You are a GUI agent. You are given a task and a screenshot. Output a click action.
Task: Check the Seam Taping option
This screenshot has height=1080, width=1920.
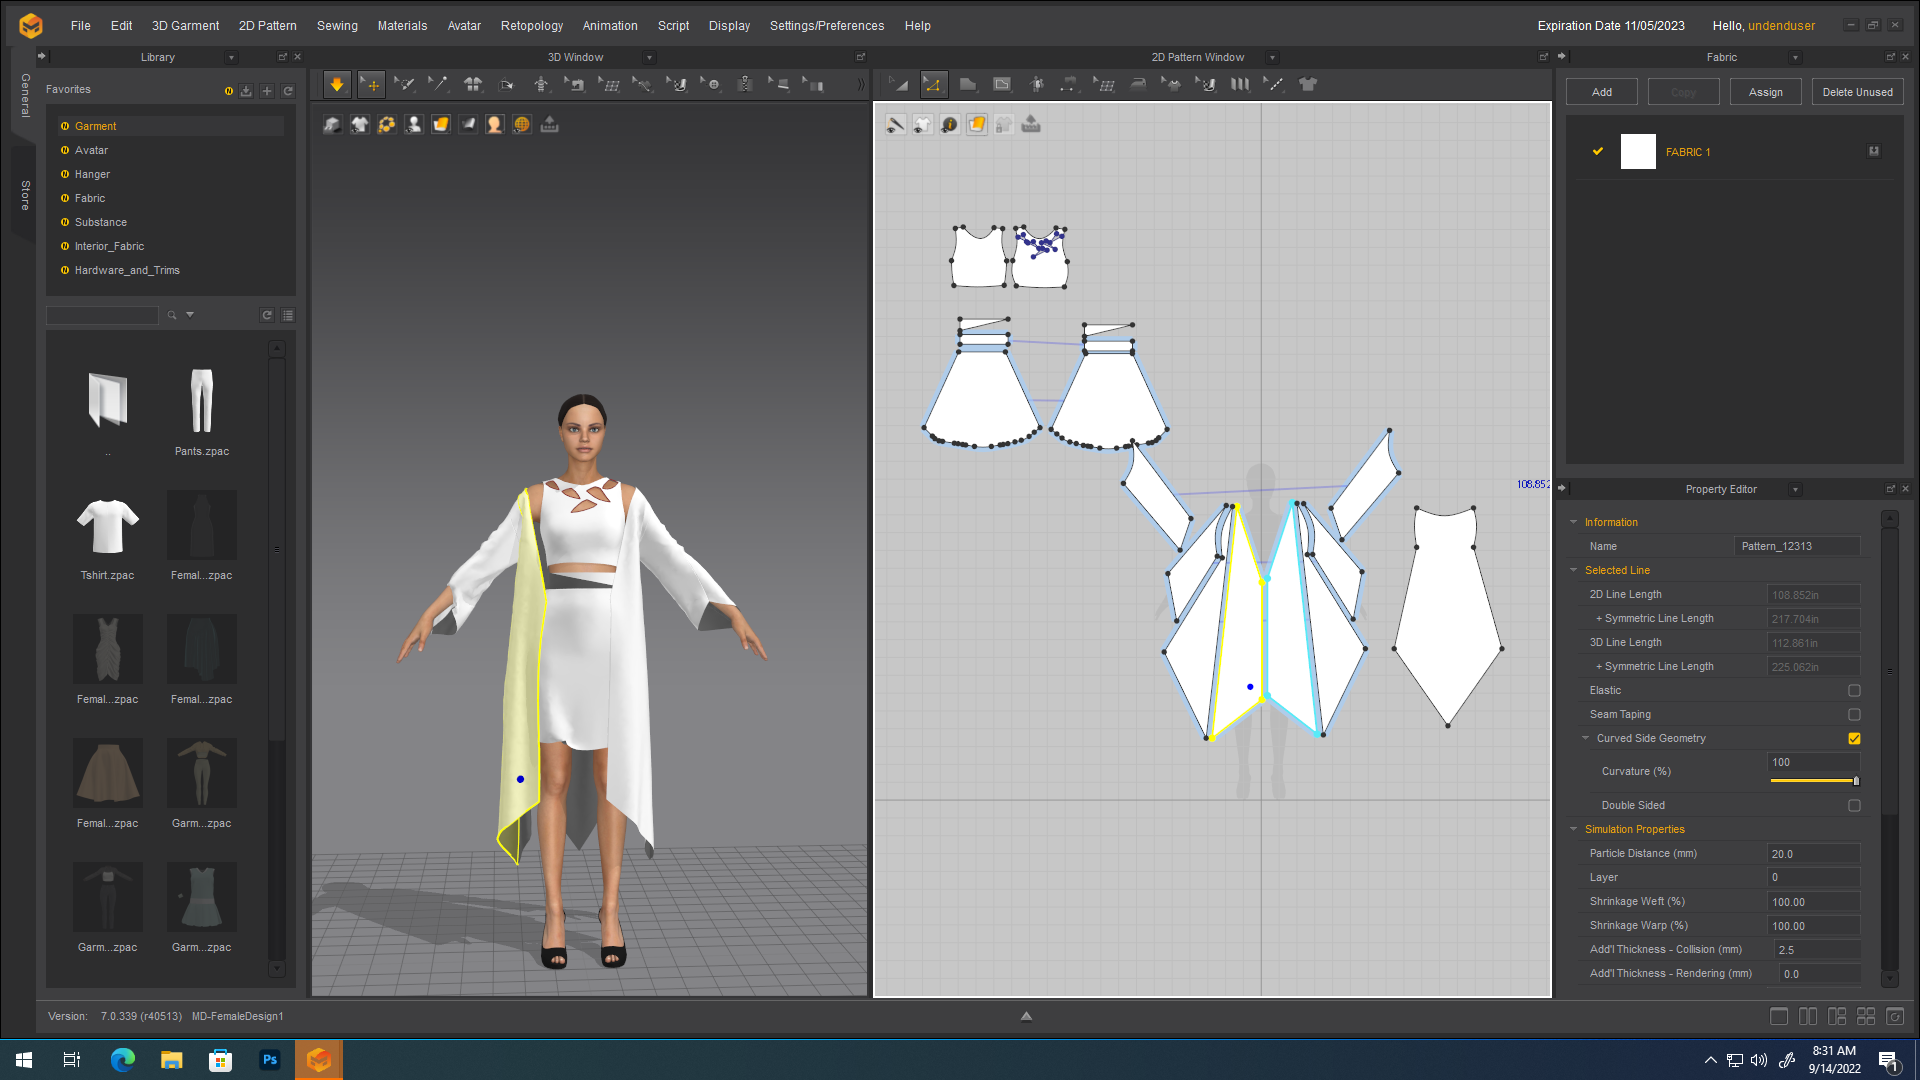click(1854, 715)
